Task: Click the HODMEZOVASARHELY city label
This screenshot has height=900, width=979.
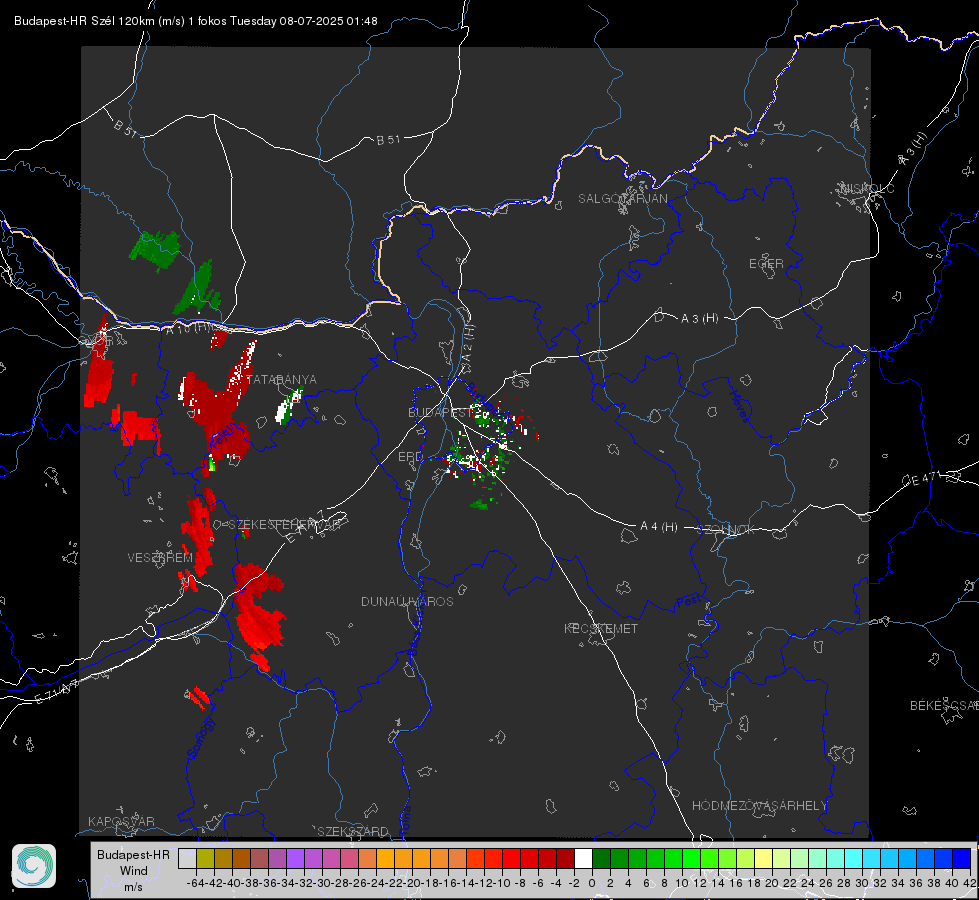Action: pyautogui.click(x=759, y=806)
